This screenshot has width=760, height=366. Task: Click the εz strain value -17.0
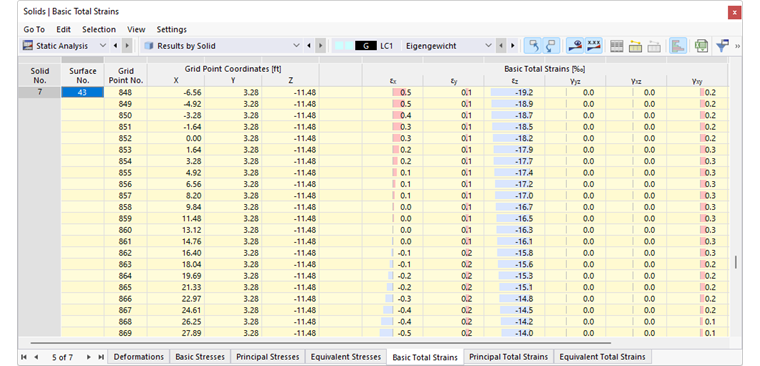tap(514, 195)
